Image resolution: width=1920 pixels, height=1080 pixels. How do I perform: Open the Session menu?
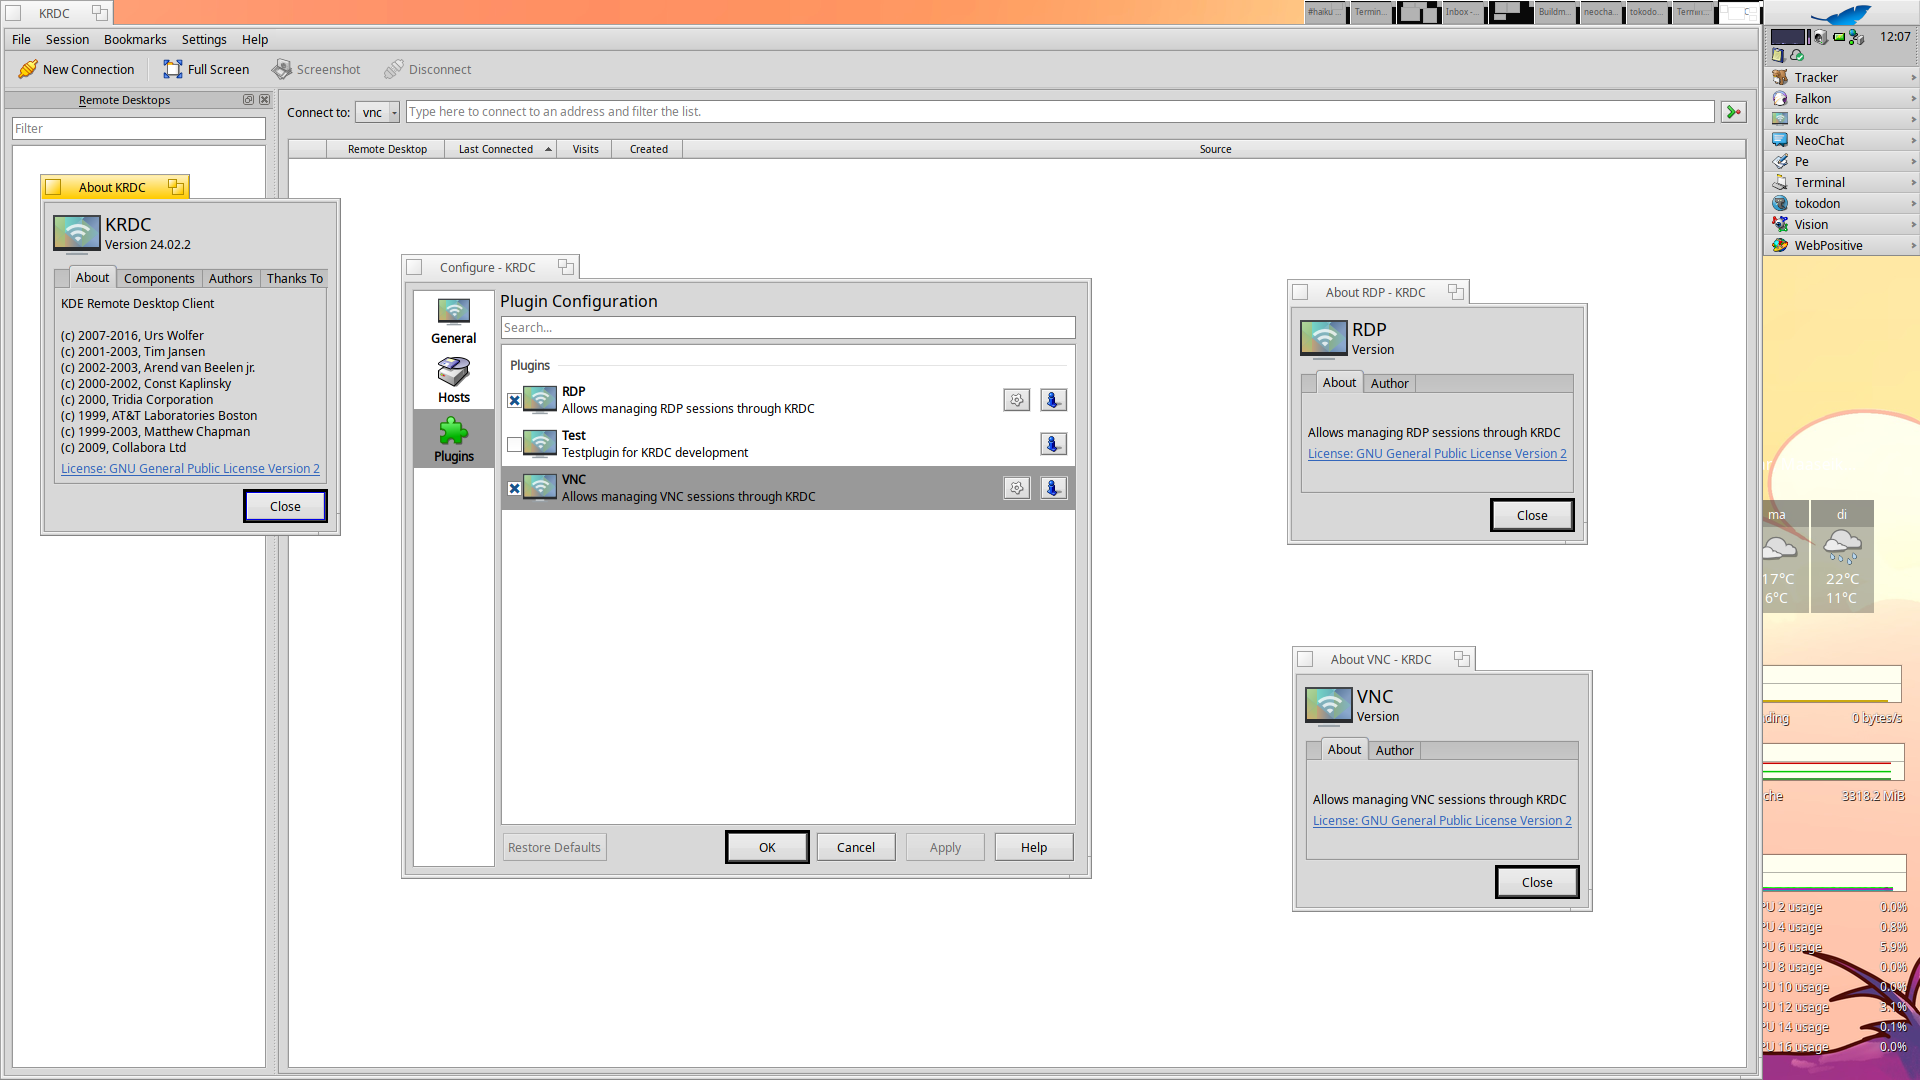tap(67, 39)
